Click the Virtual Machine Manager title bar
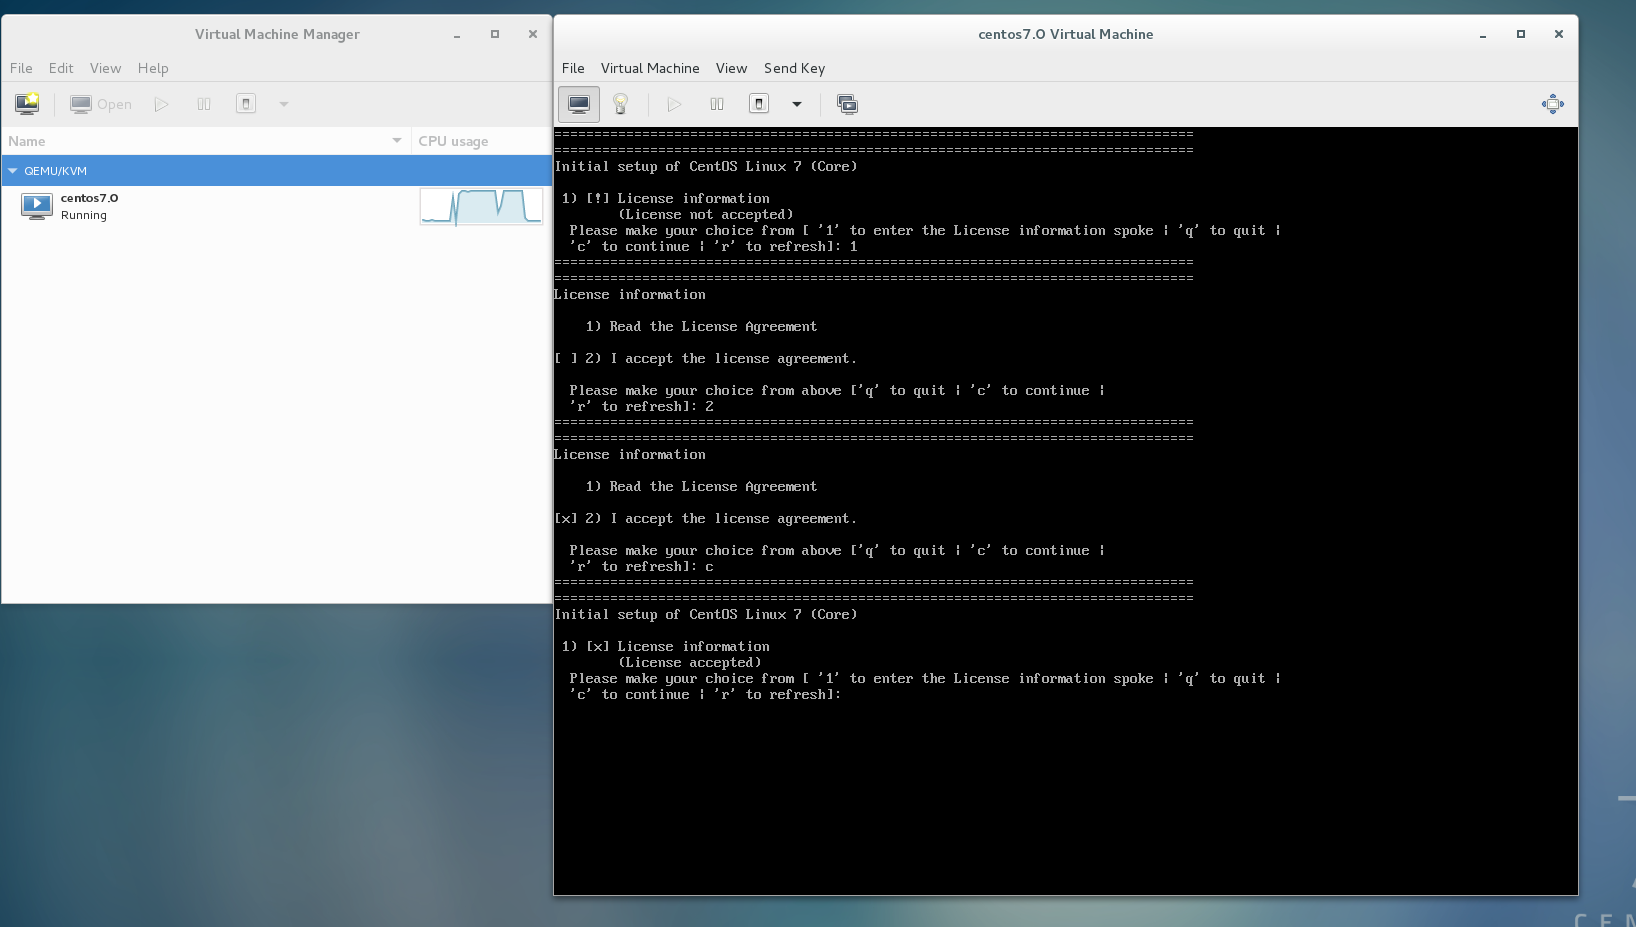This screenshot has height=927, width=1636. click(x=277, y=34)
